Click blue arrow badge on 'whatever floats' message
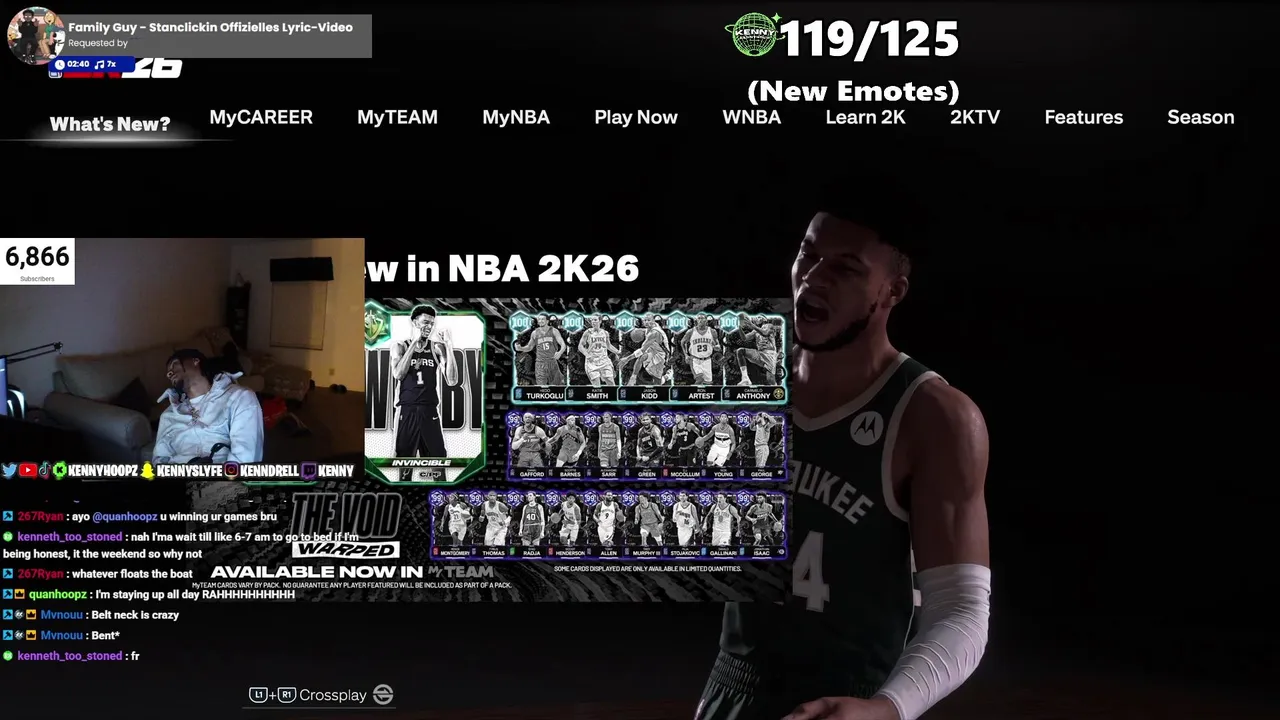1280x720 pixels. (8, 574)
